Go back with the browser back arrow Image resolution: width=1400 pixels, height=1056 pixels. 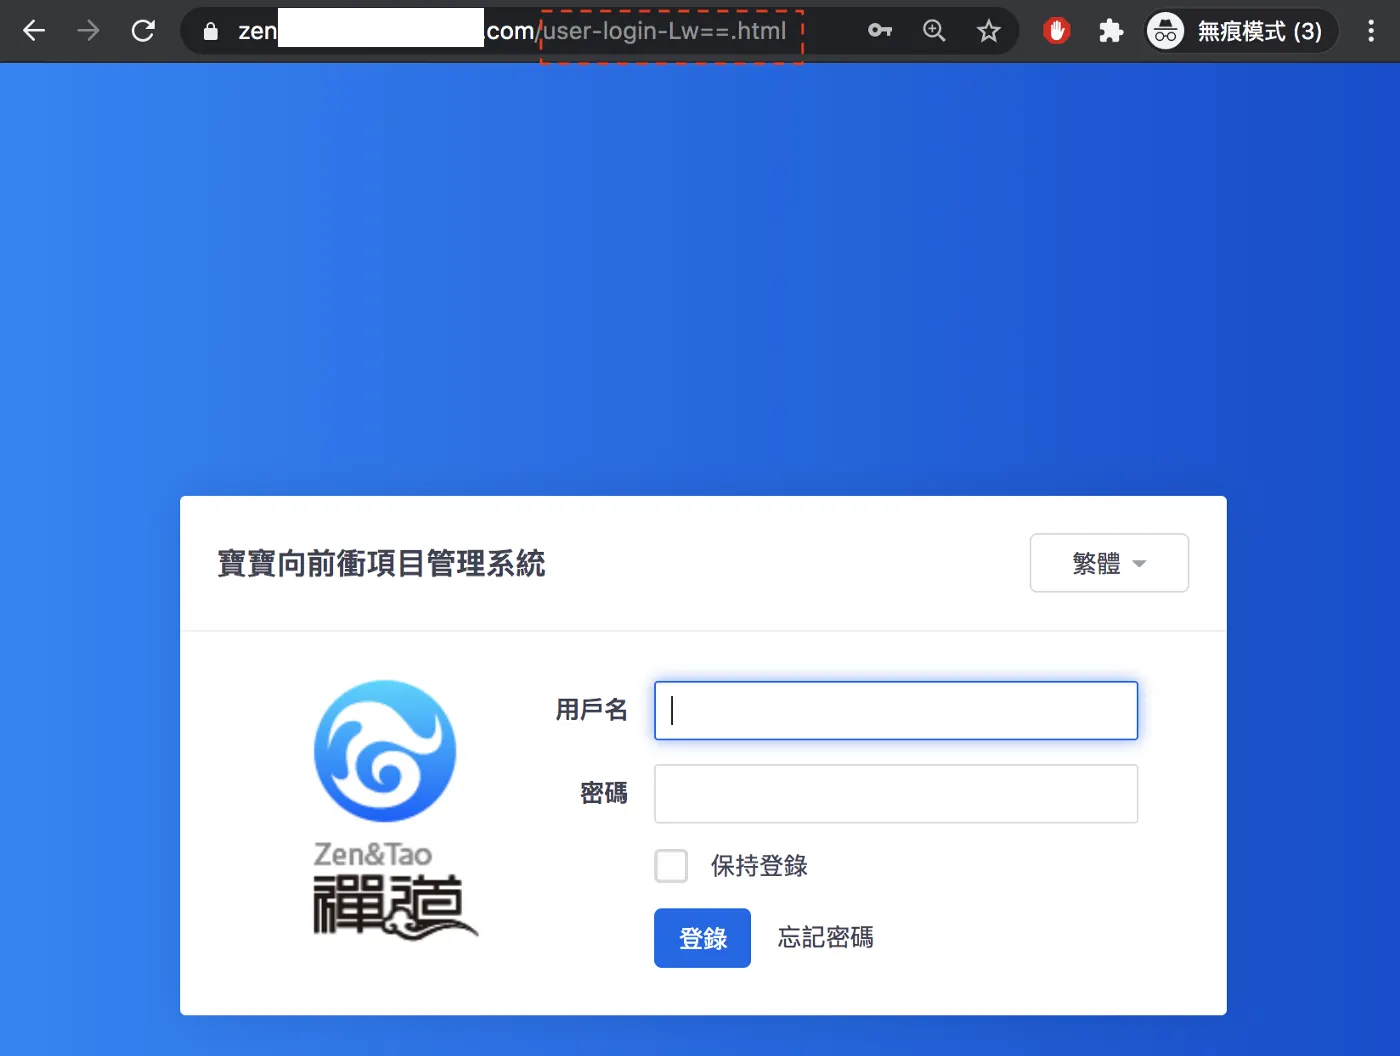coord(34,31)
